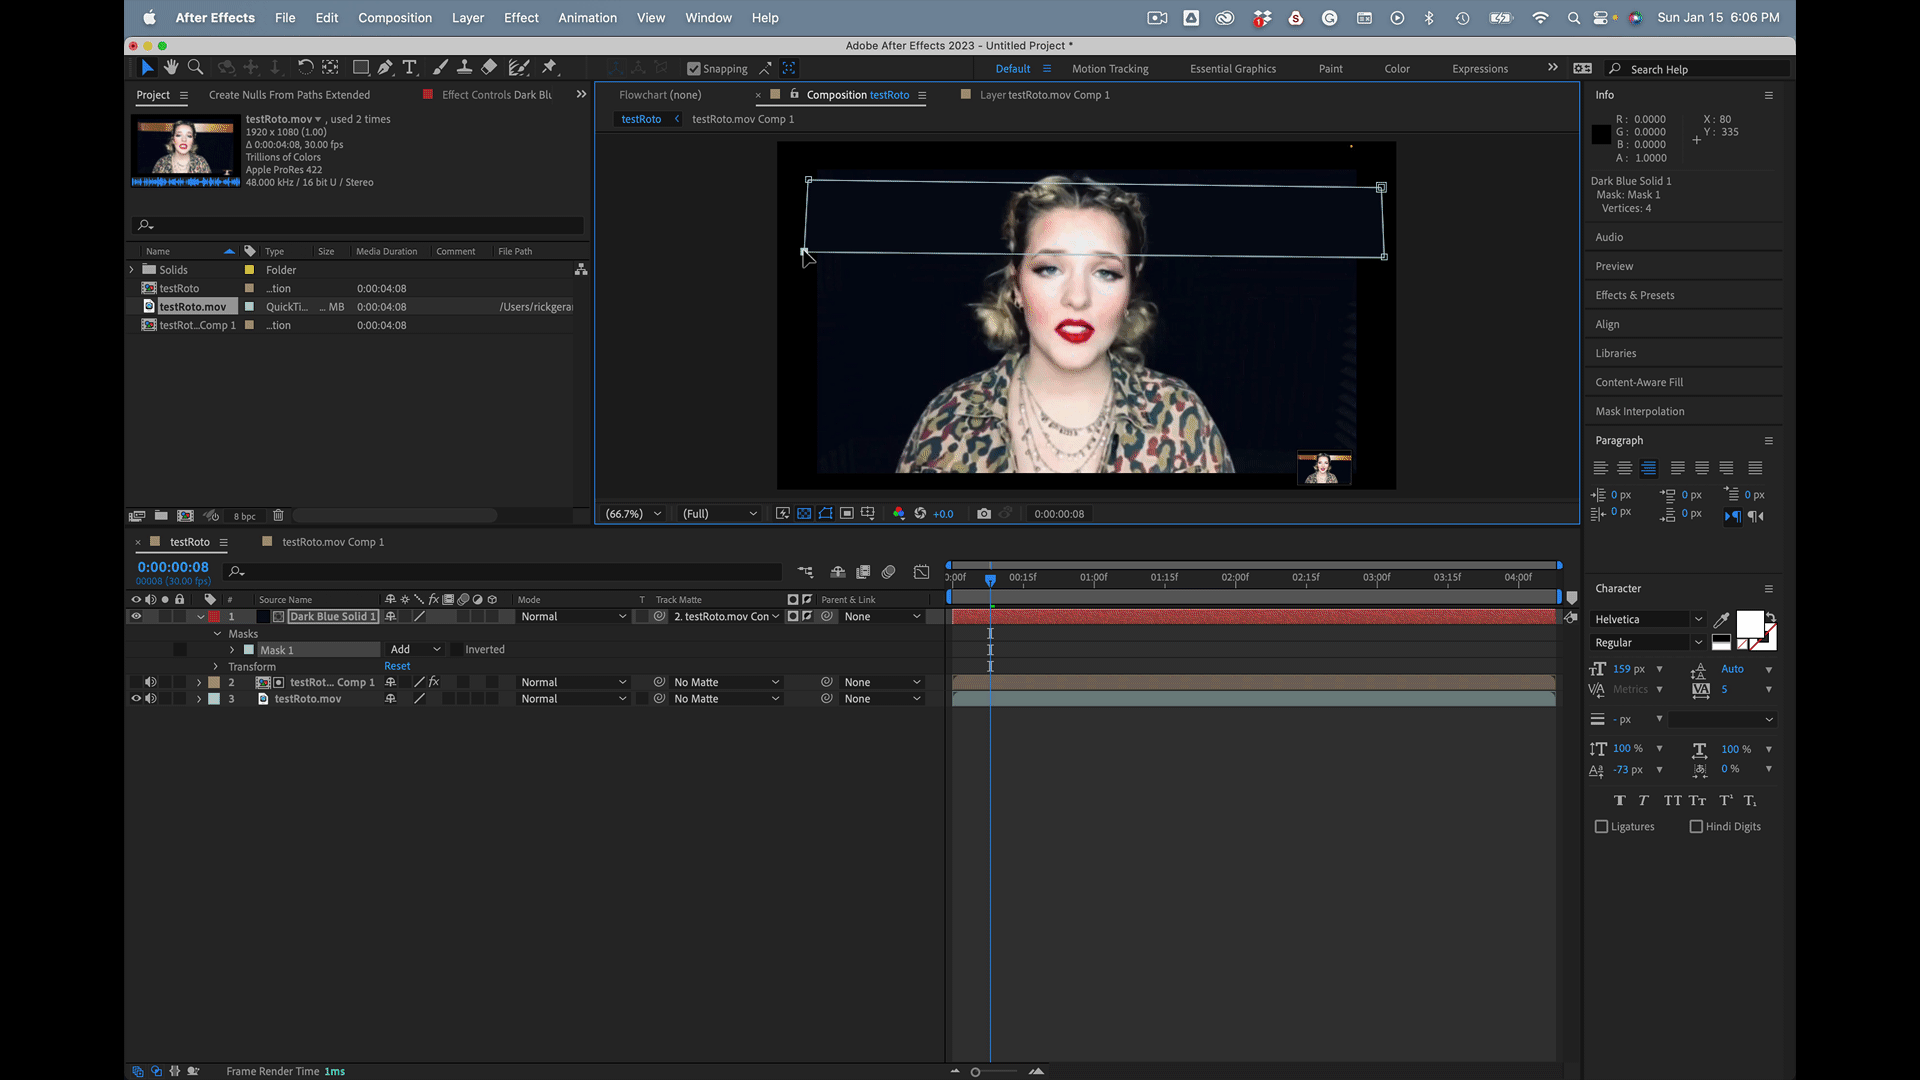
Task: Click the white fill color swatch
Action: click(x=1749, y=624)
